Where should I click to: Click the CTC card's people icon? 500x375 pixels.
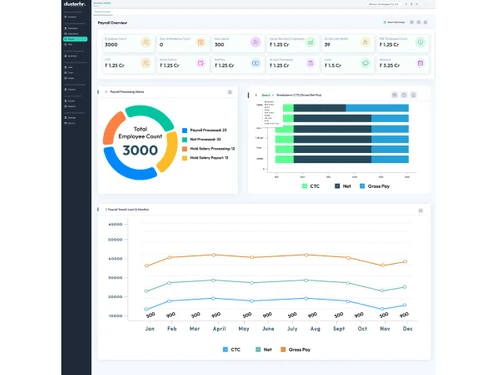tap(146, 63)
